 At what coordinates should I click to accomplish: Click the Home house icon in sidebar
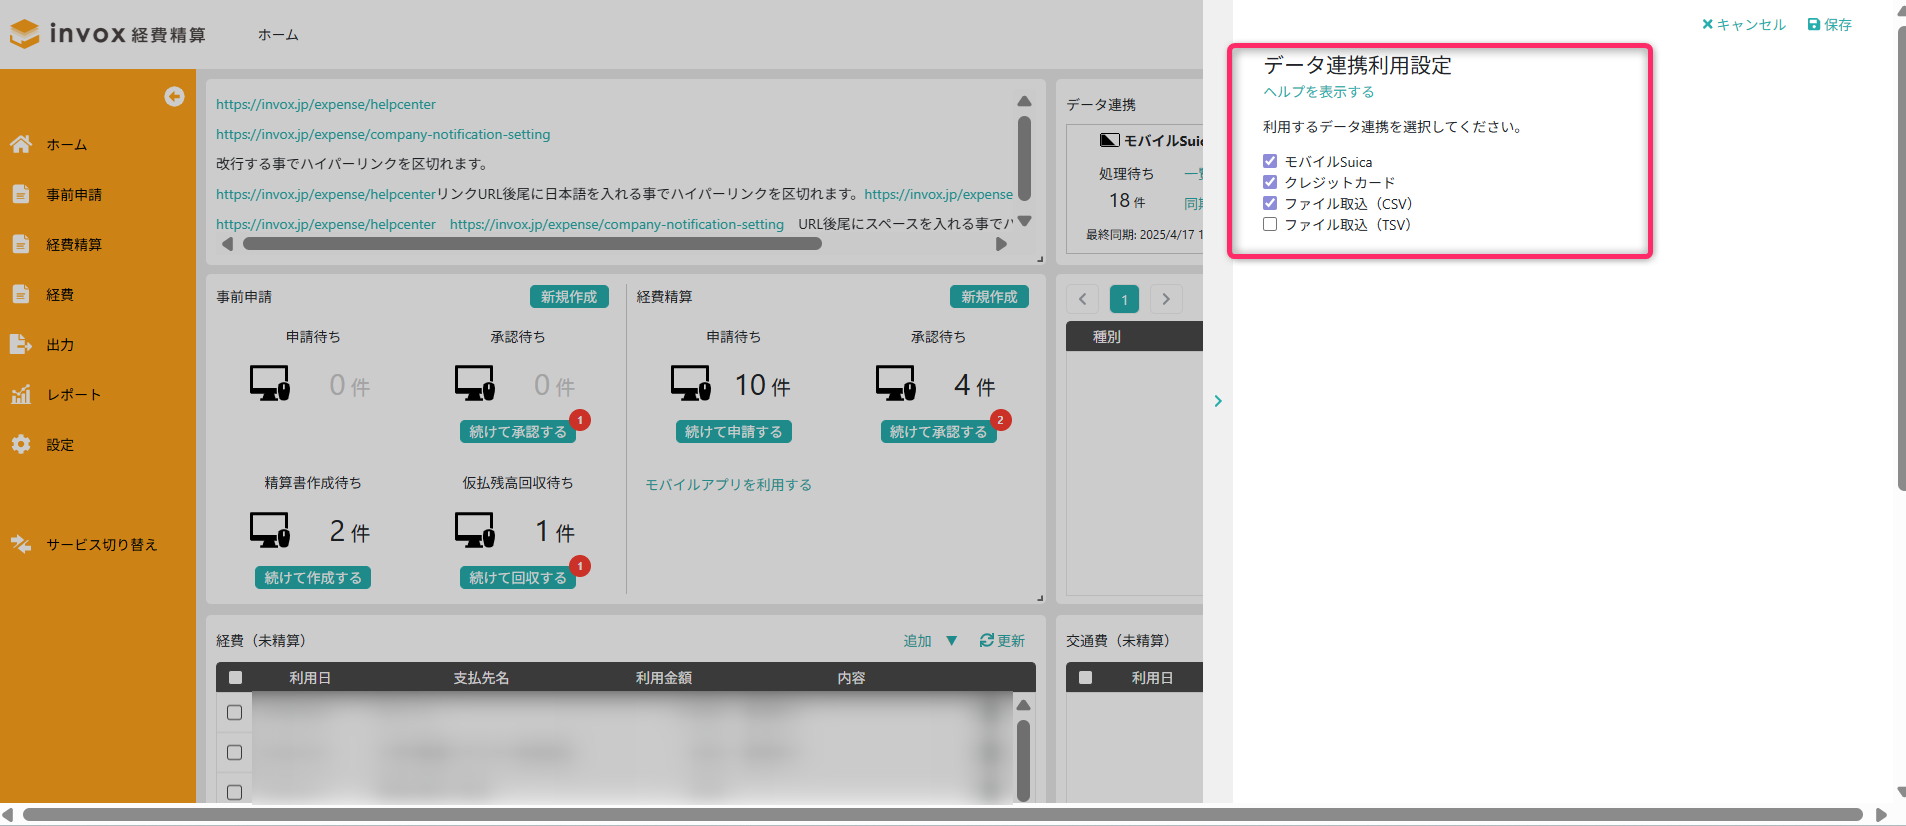[21, 144]
